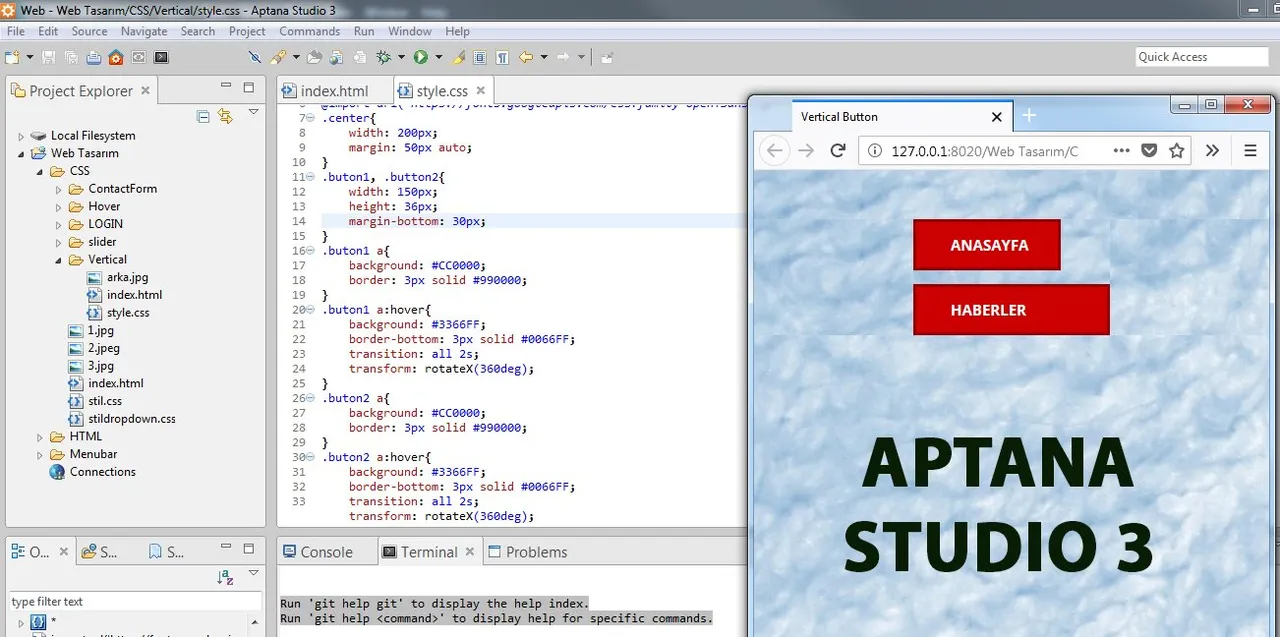Open the New file dropdown arrow
This screenshot has height=637, width=1280.
30,57
